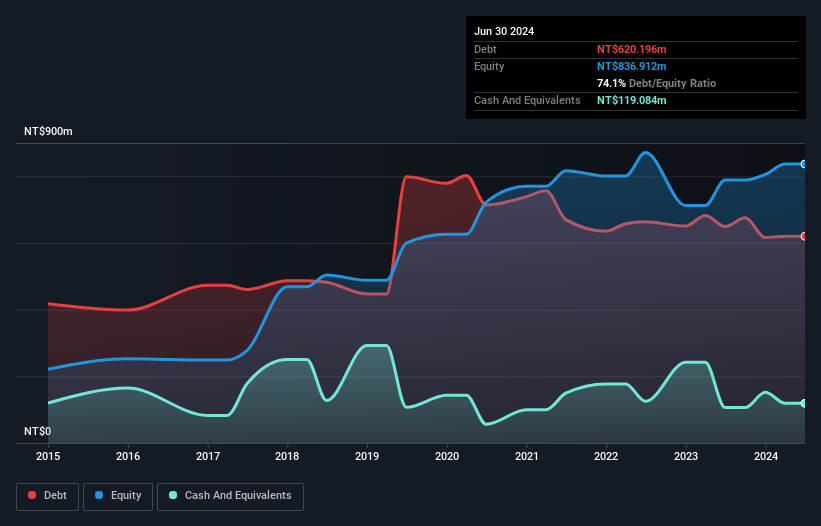Toggle the Debt series legend button

tap(48, 496)
